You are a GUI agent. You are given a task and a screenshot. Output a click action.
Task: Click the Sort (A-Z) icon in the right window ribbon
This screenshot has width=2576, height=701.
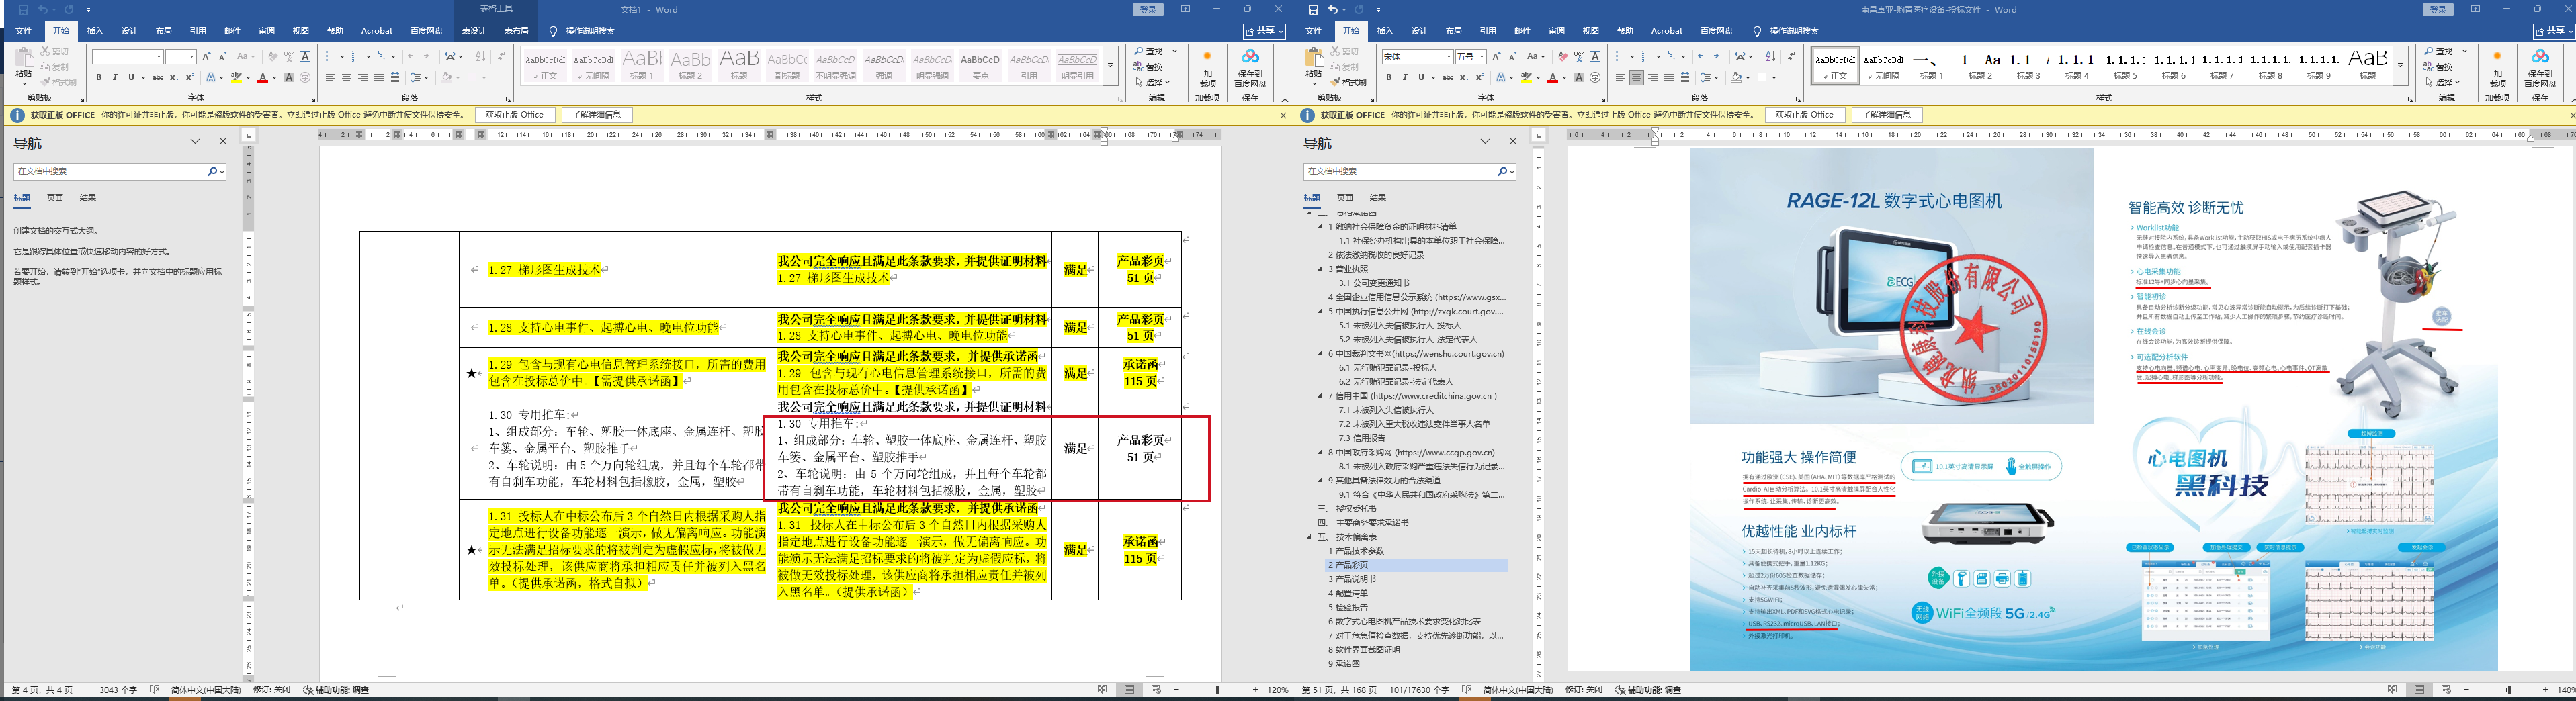[x=1770, y=57]
